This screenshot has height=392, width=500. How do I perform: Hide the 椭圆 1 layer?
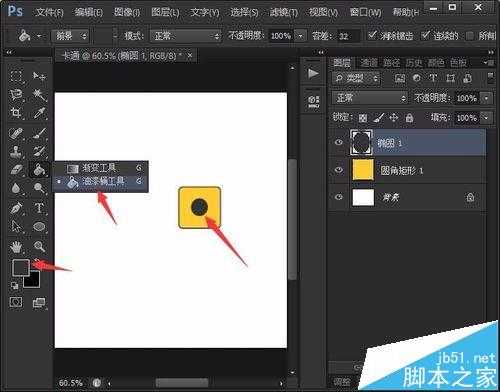[339, 143]
